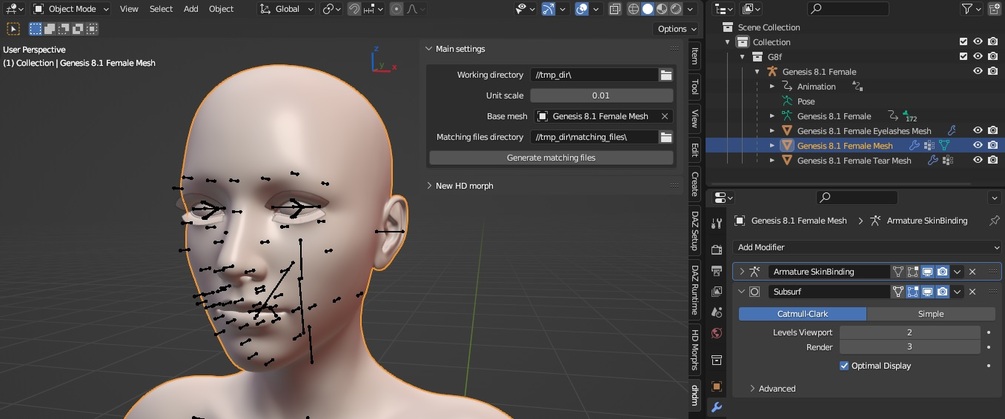Pin the properties editor context
Image resolution: width=1005 pixels, height=419 pixels.
click(x=993, y=221)
